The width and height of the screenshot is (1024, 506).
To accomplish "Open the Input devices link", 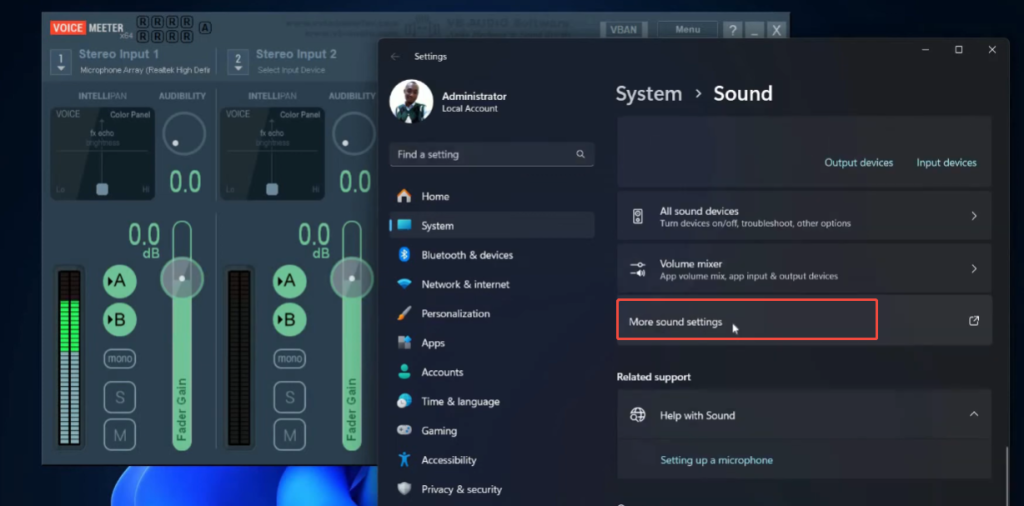I will click(x=946, y=163).
